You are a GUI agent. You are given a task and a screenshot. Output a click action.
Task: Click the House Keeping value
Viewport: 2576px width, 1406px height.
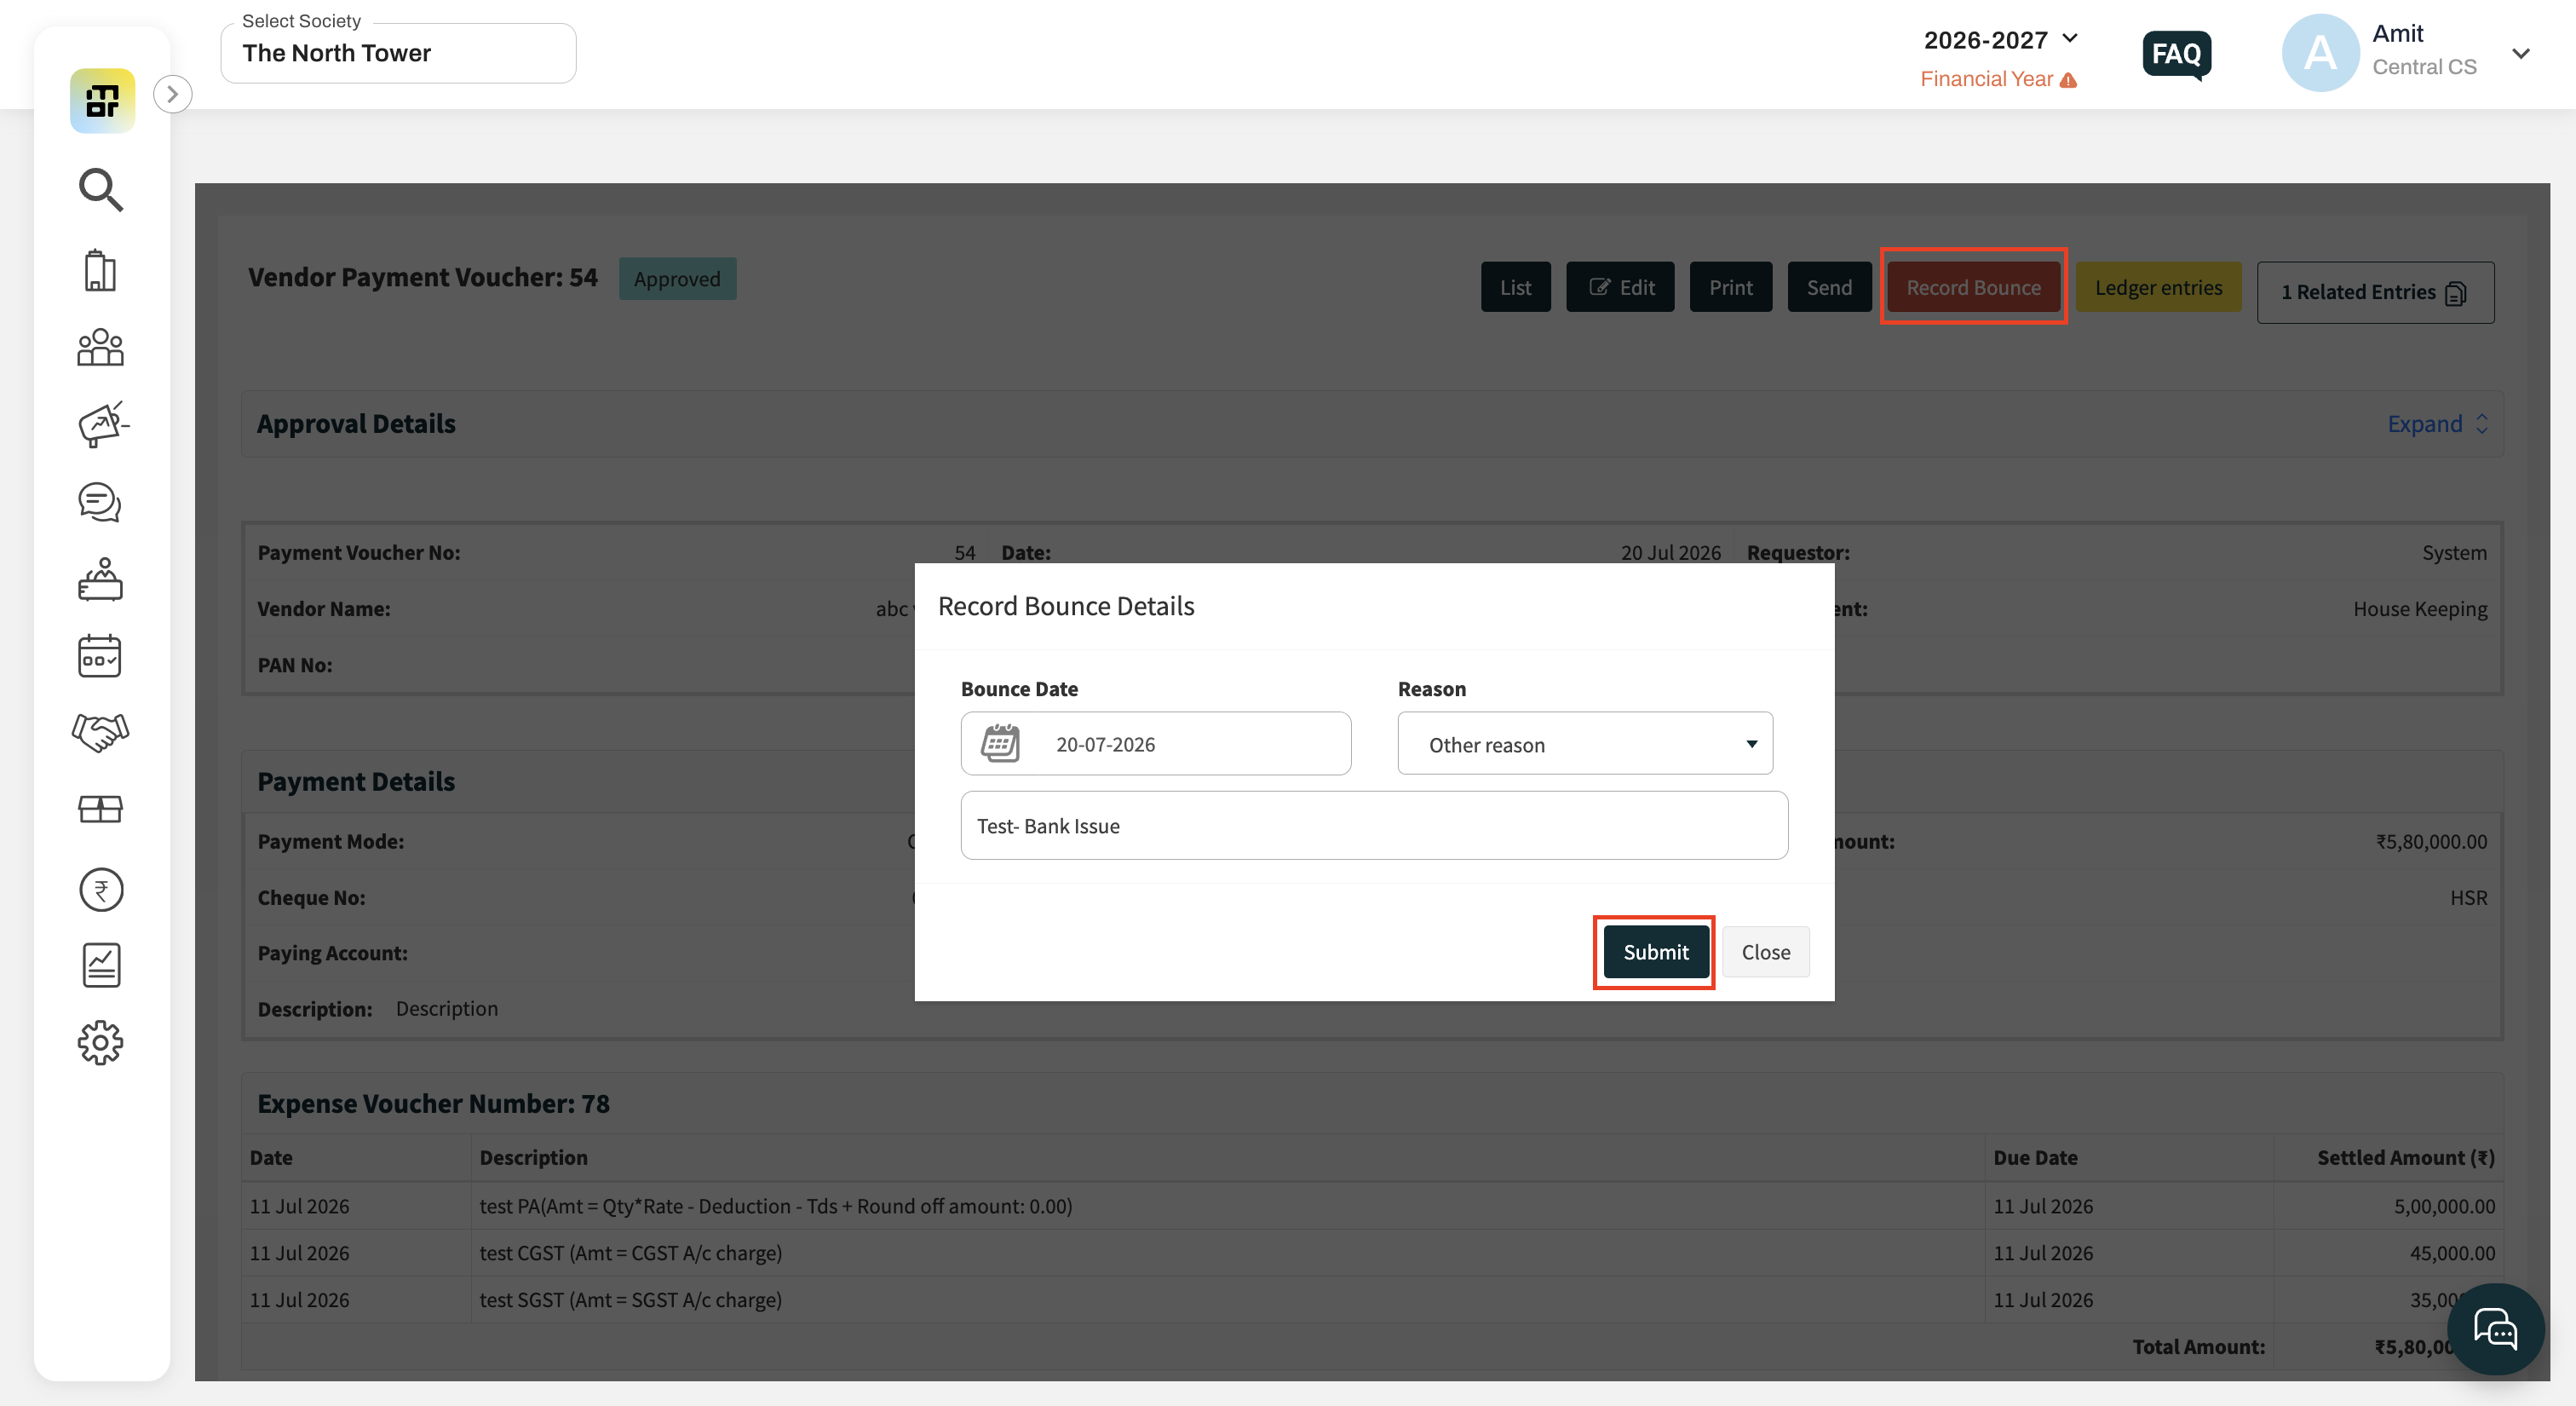2420,609
